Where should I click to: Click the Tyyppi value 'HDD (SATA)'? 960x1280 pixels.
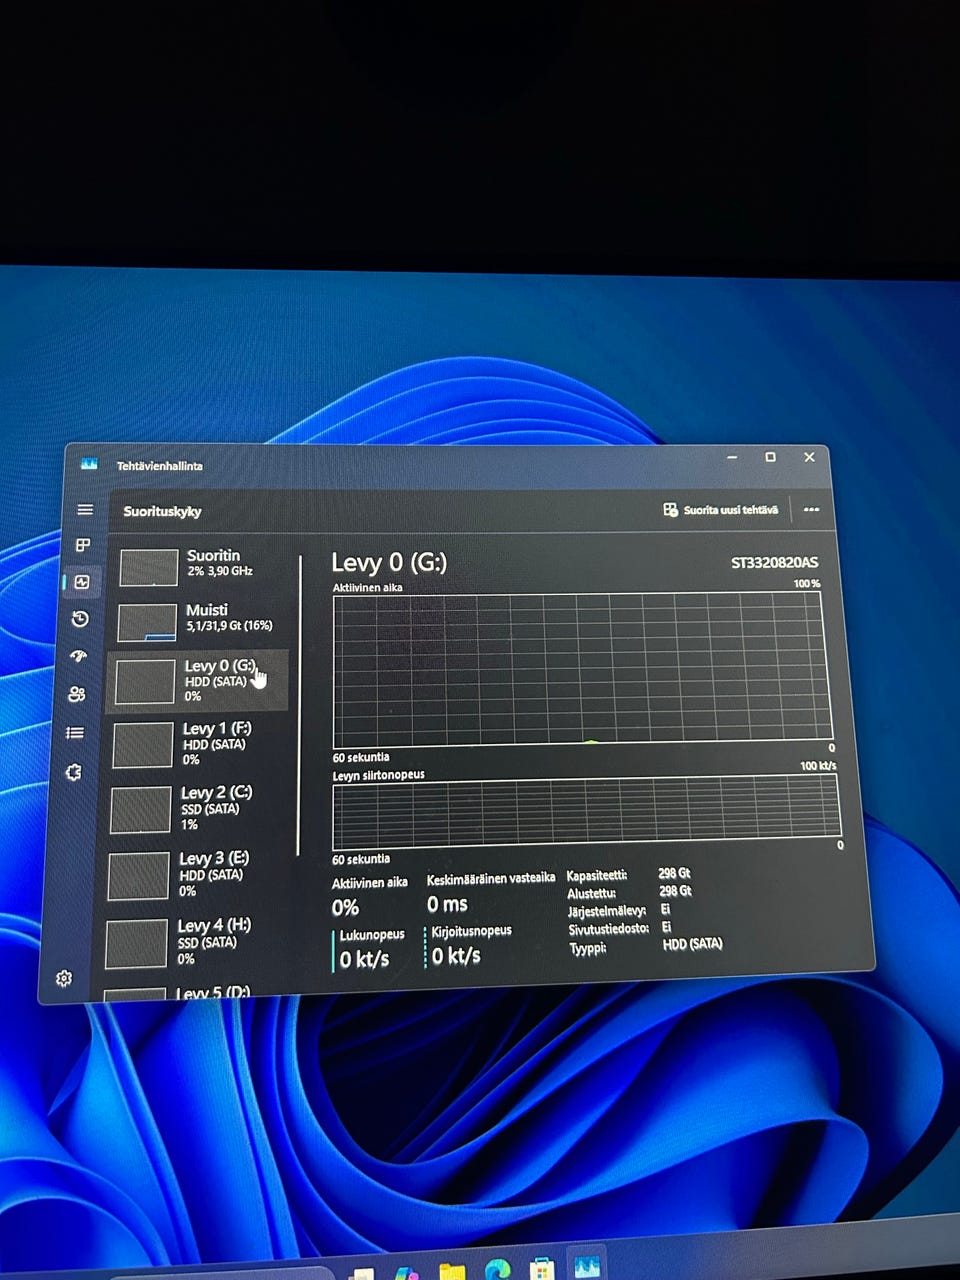click(x=692, y=943)
